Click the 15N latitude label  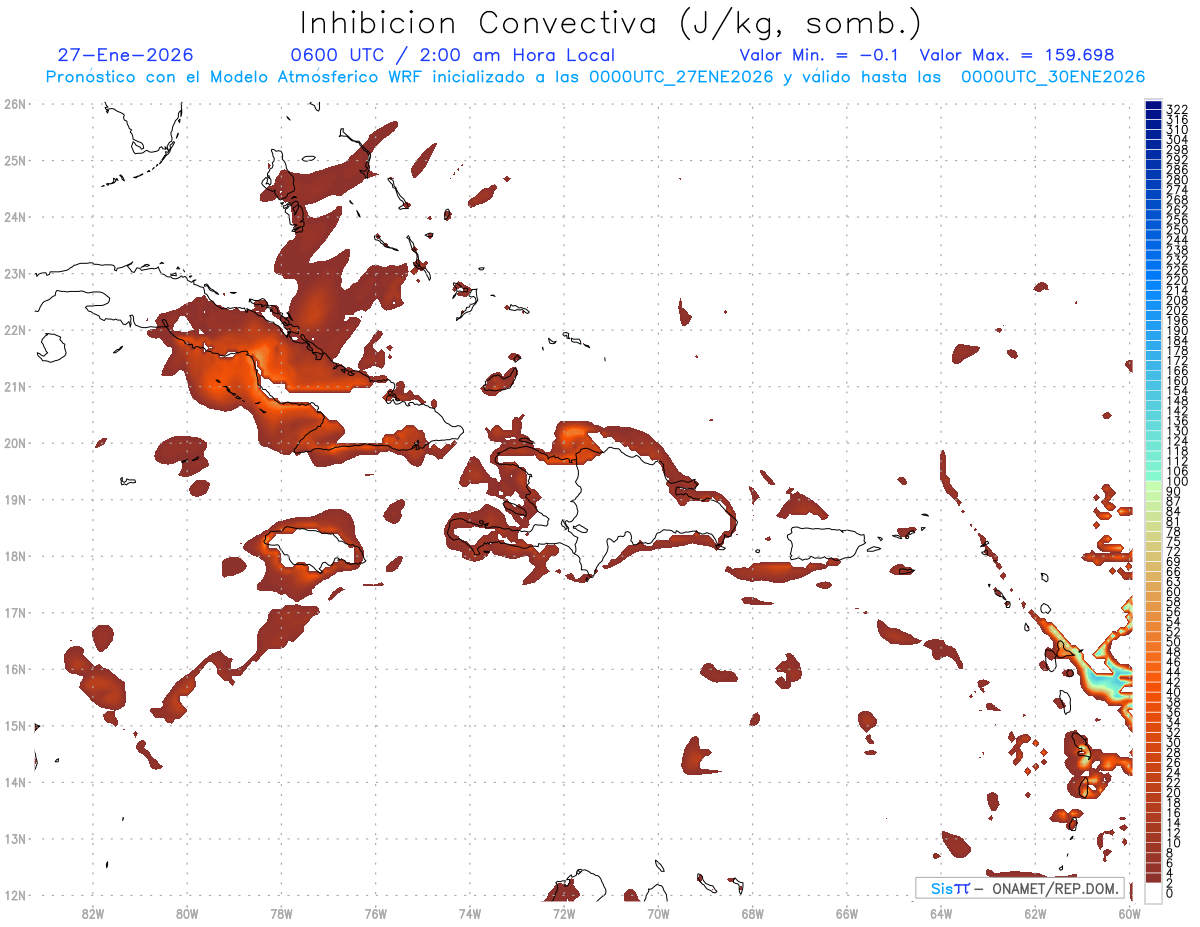coord(14,725)
